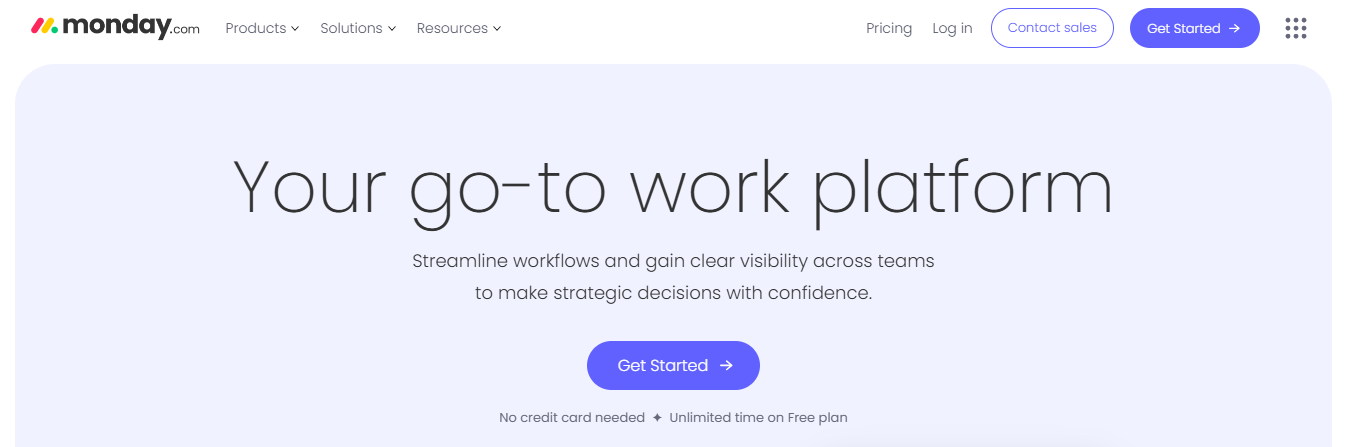1345x447 pixels.
Task: Click the arrow icon in the large Get Started button
Action: point(727,366)
